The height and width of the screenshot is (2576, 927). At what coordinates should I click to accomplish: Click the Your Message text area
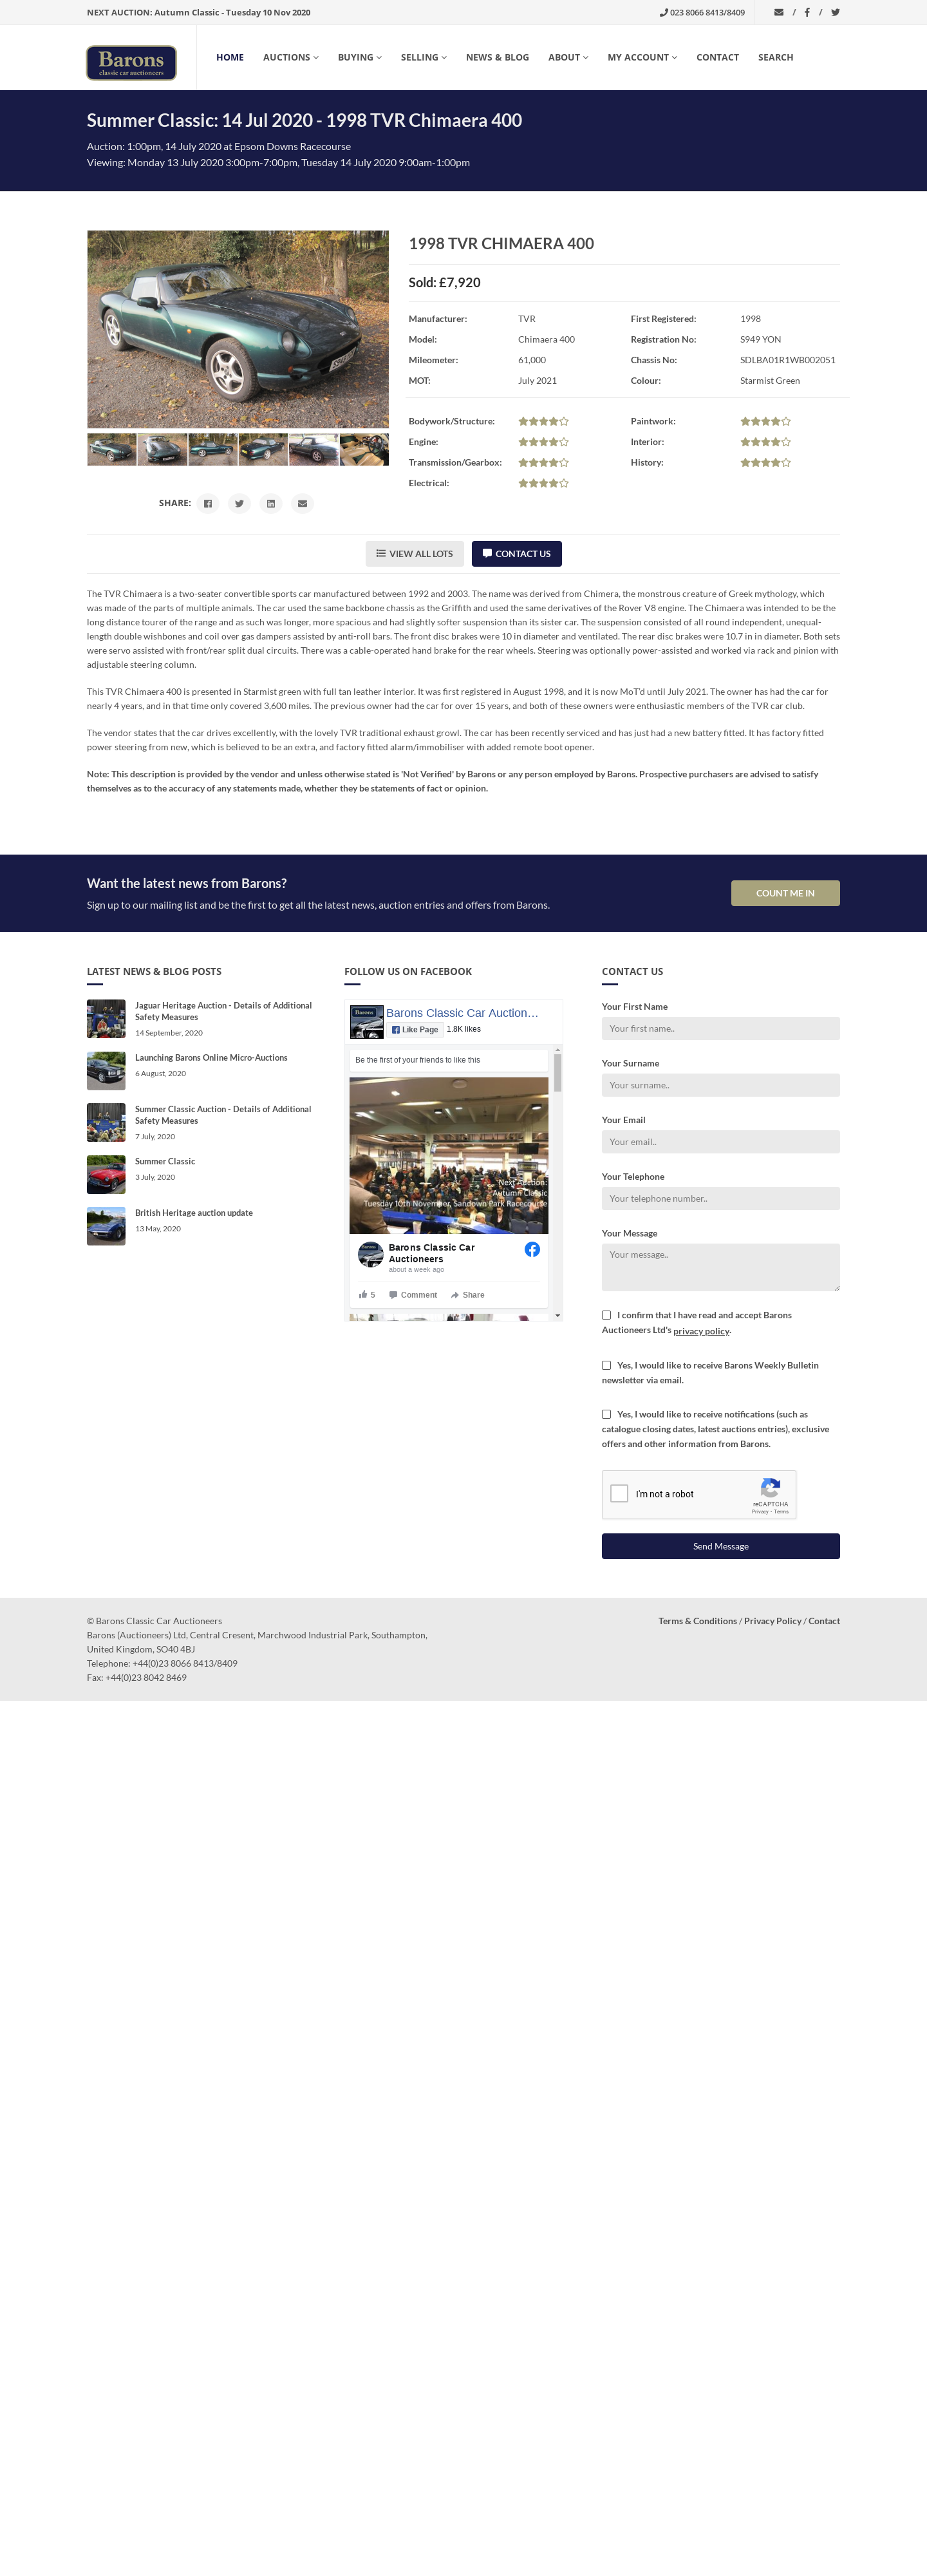[x=720, y=1267]
